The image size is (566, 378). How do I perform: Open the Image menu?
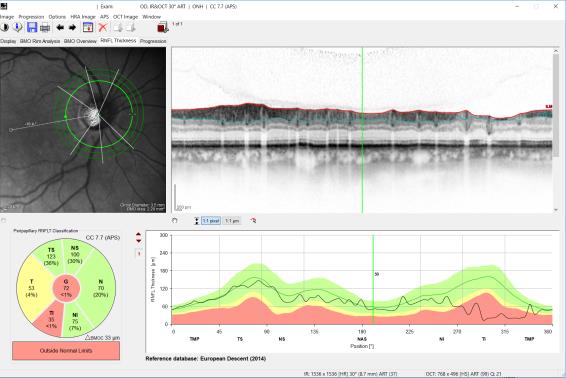[6, 17]
